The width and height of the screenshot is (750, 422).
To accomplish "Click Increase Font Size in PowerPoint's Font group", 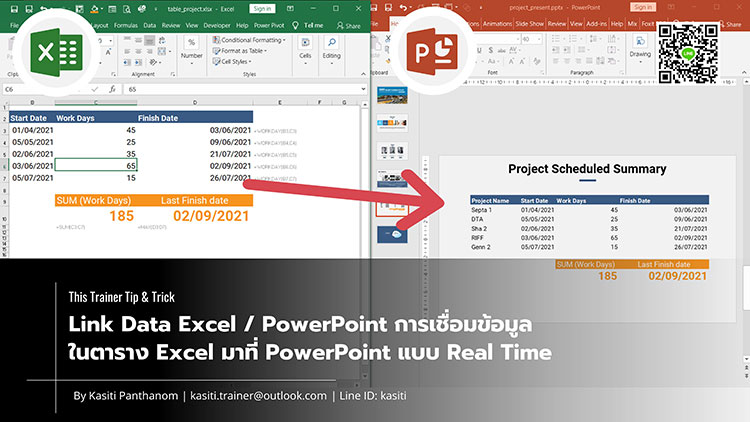I will (x=511, y=61).
